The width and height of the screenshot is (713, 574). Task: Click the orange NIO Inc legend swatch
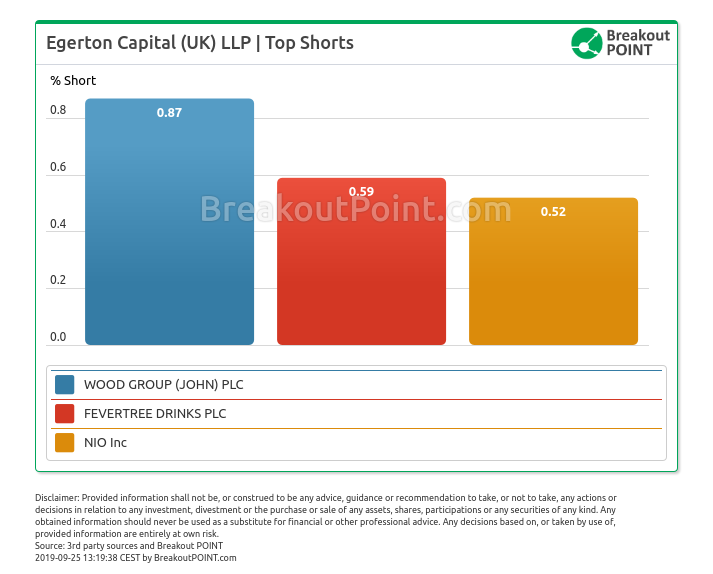(65, 443)
